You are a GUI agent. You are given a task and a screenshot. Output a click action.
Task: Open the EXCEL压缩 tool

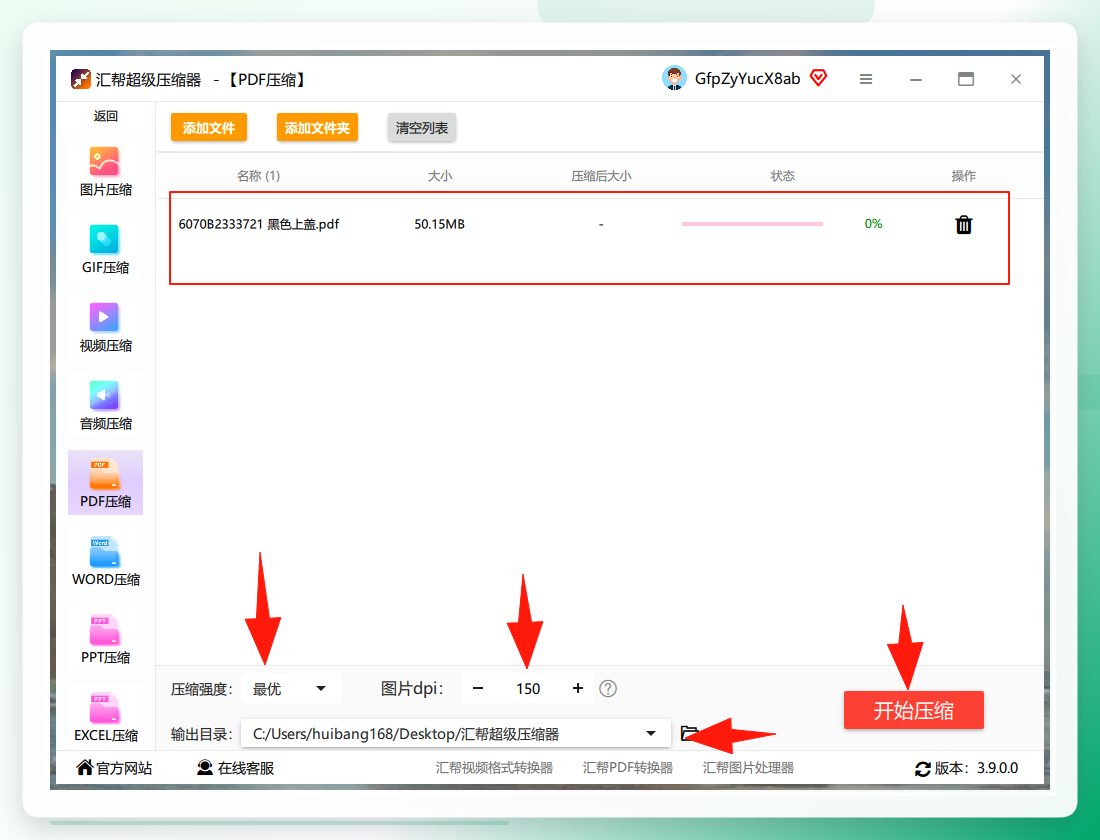point(105,716)
